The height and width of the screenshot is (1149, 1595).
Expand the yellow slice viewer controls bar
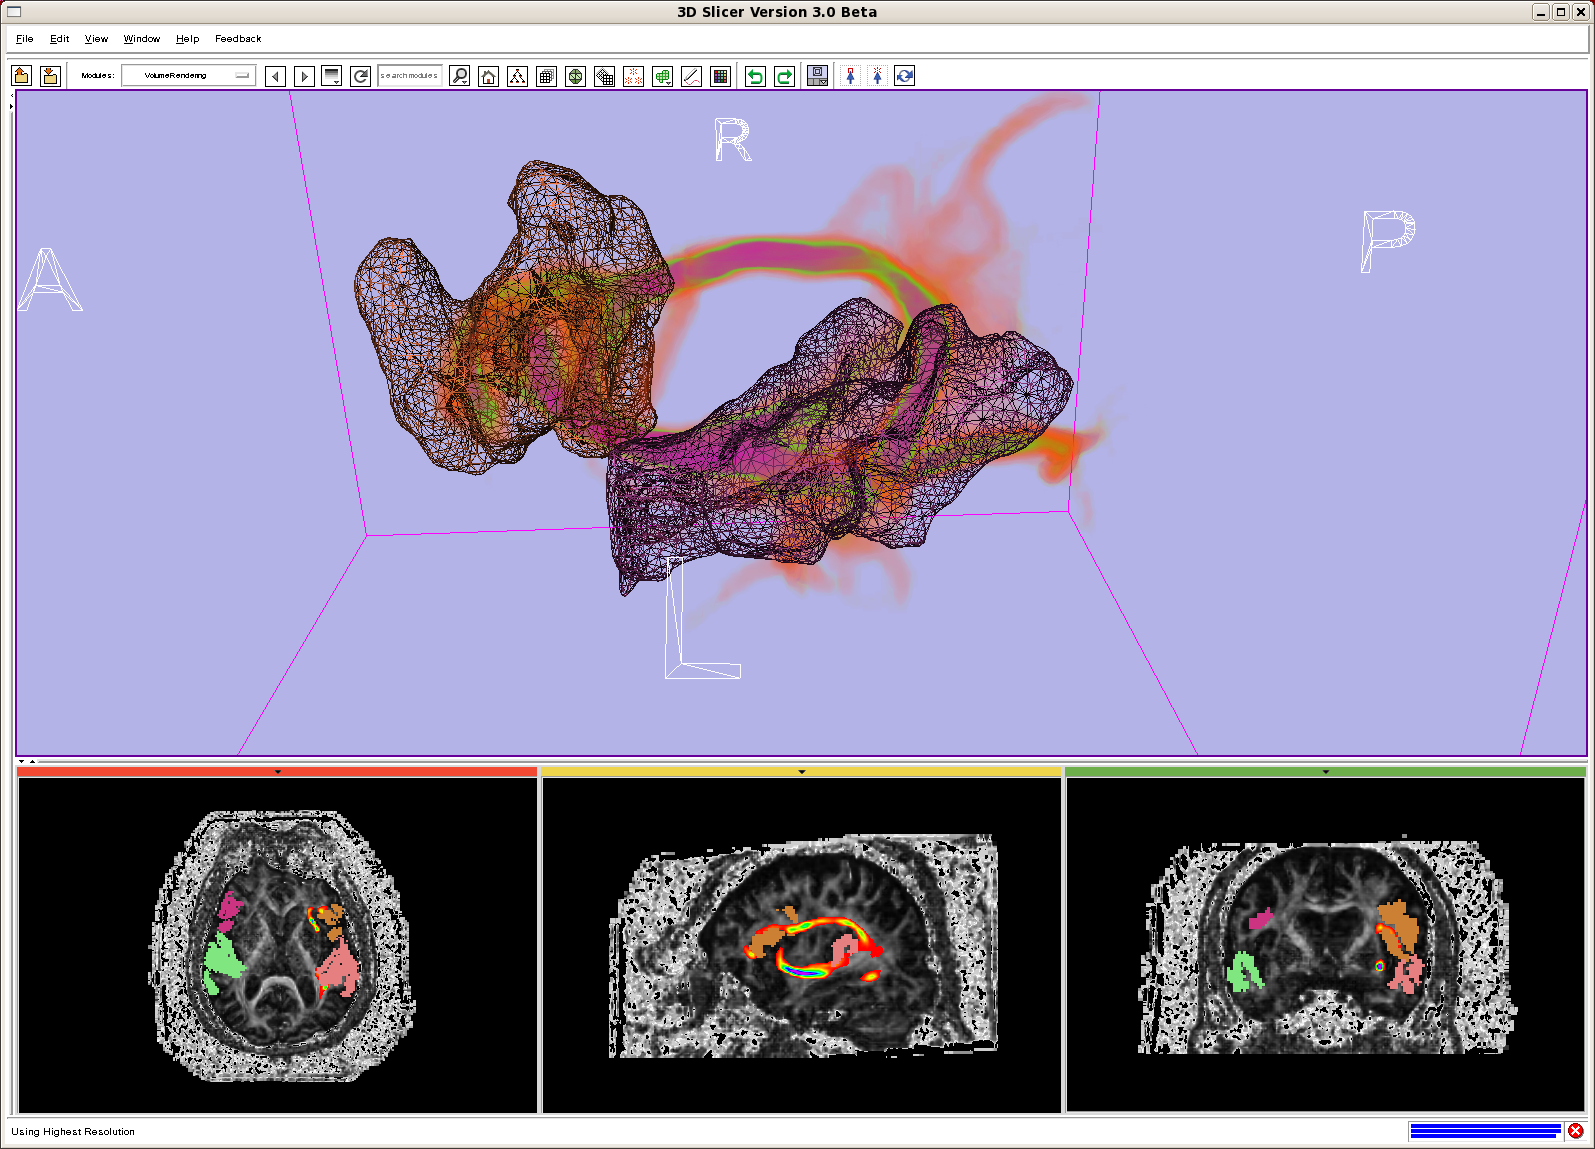click(801, 772)
